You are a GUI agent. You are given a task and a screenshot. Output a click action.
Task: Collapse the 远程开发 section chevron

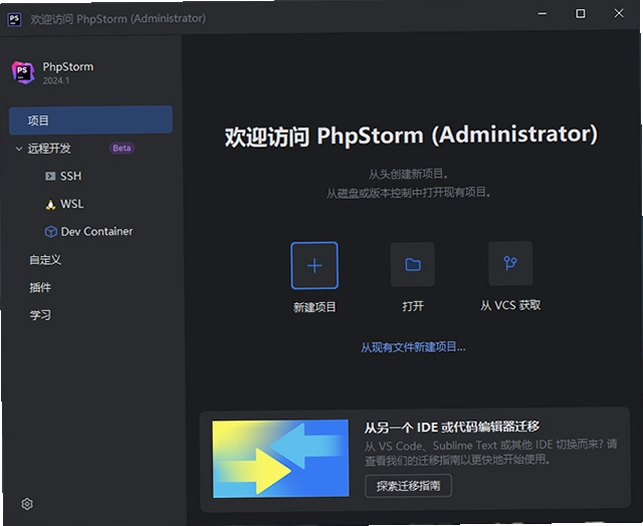[x=19, y=148]
